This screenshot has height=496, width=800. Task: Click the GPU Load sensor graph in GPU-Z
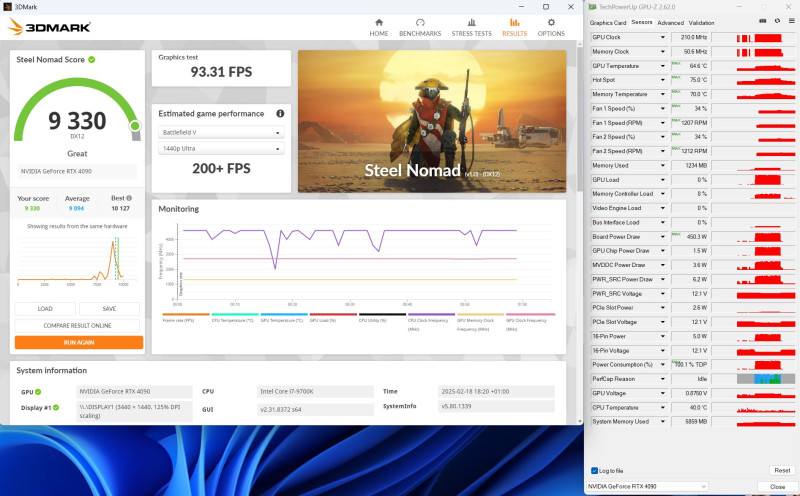coord(754,180)
